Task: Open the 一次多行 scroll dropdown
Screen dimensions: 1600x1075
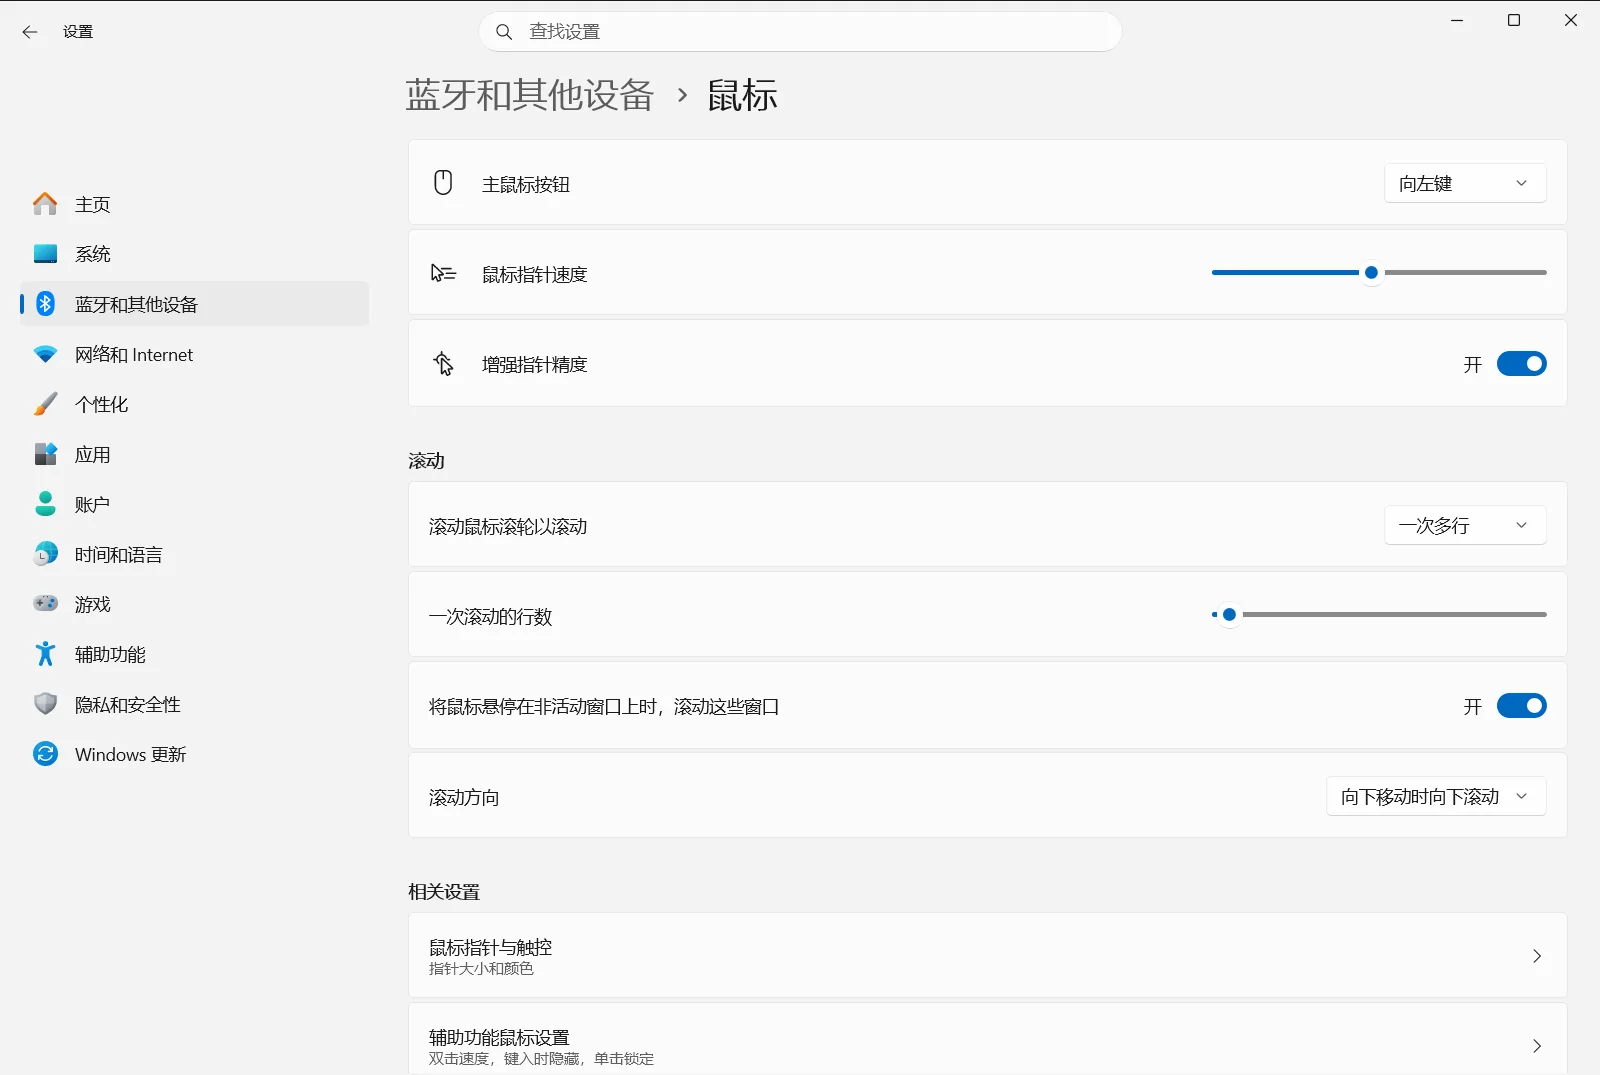Action: click(x=1465, y=525)
